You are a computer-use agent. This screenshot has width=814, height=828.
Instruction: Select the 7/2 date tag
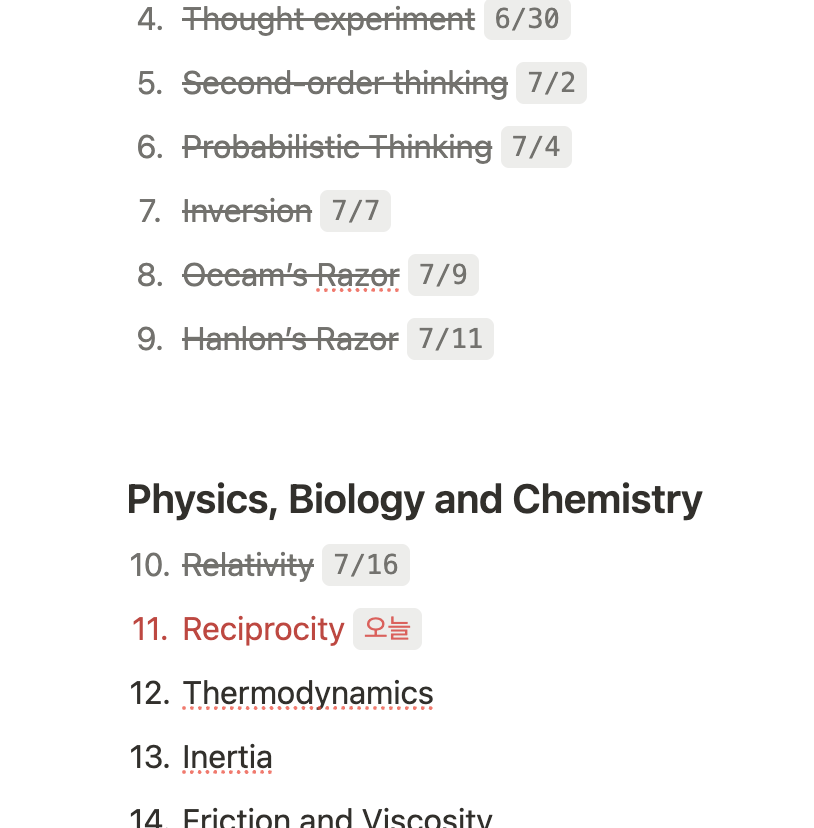[x=551, y=83]
